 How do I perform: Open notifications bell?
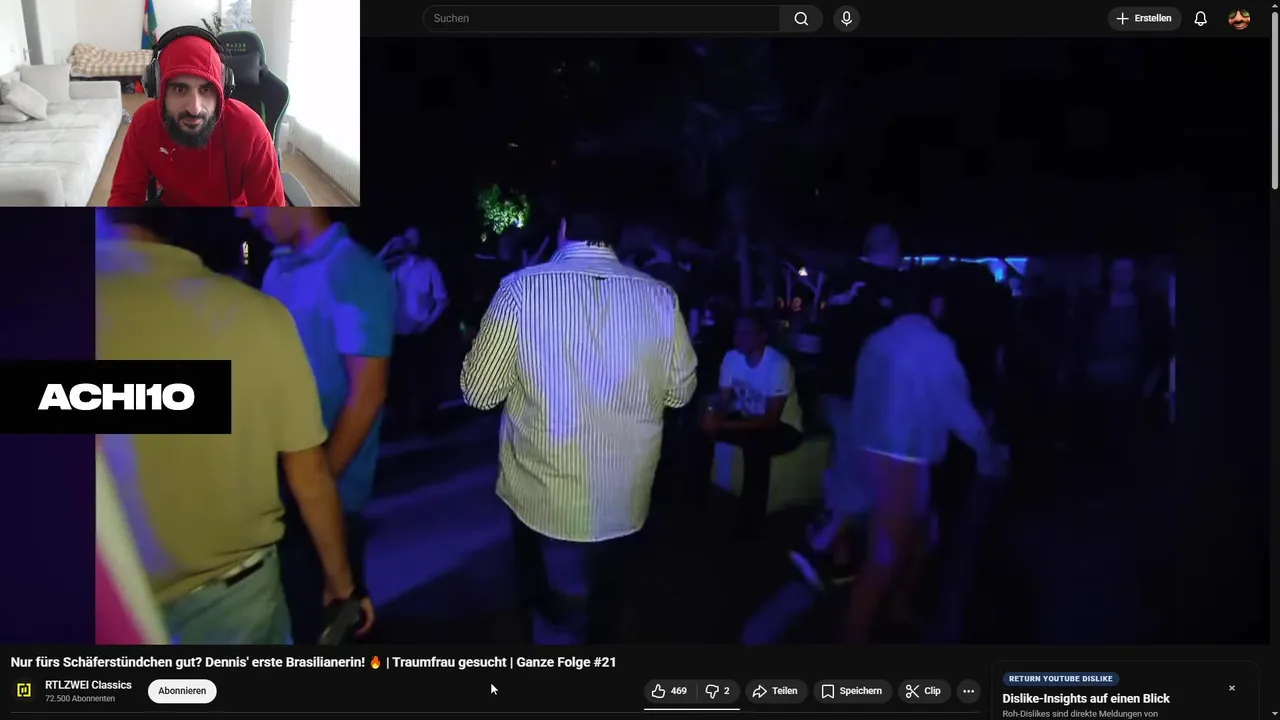pyautogui.click(x=1200, y=19)
